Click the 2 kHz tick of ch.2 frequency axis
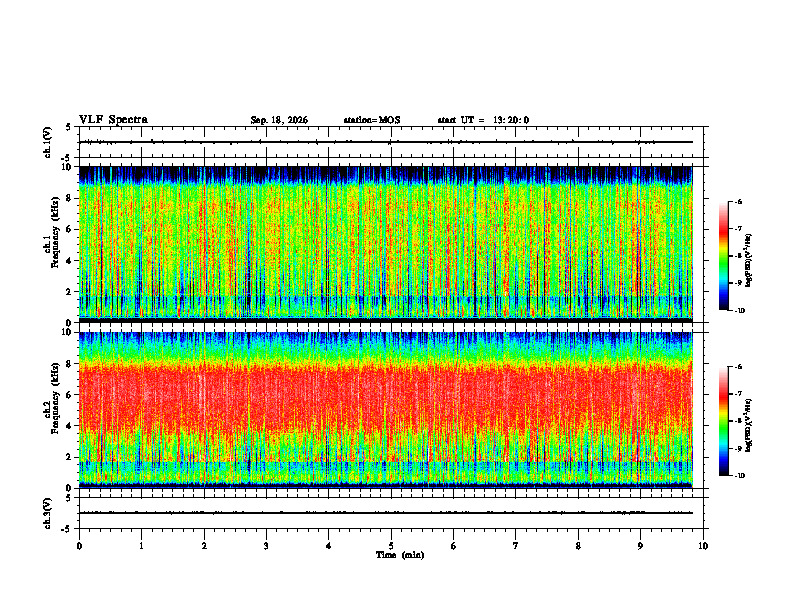The height and width of the screenshot is (612, 792). 70,457
